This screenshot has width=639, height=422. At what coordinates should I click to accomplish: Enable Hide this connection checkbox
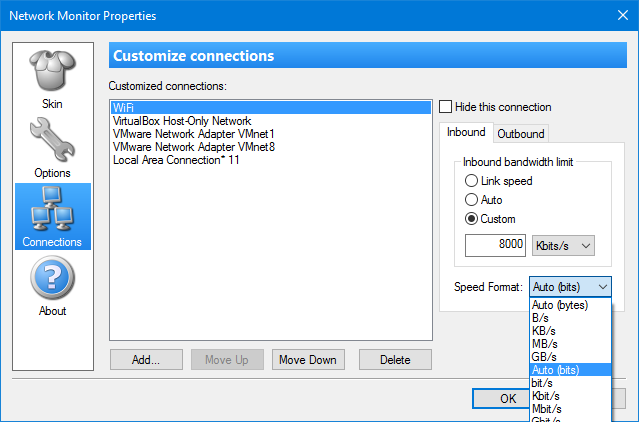pos(446,107)
